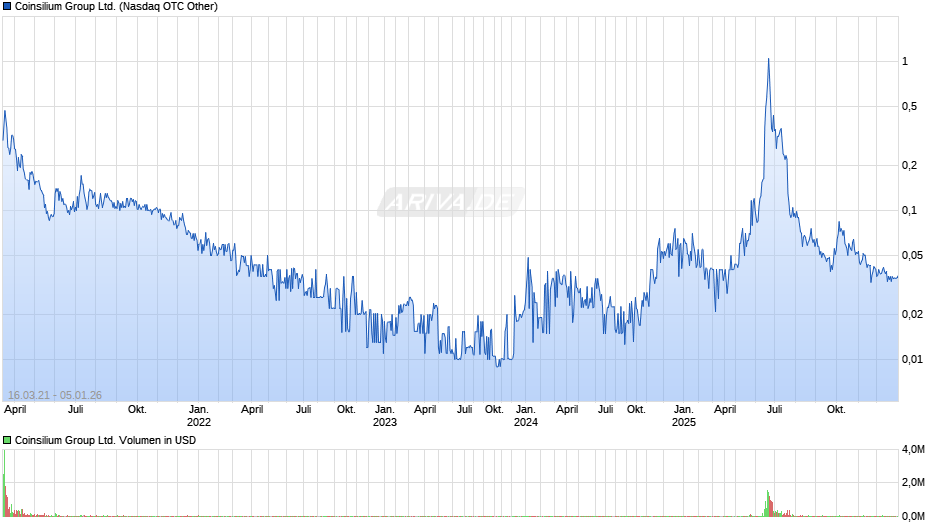Click the price axis label '0,05'
Screen dimensions: 940x526
[x=912, y=255]
